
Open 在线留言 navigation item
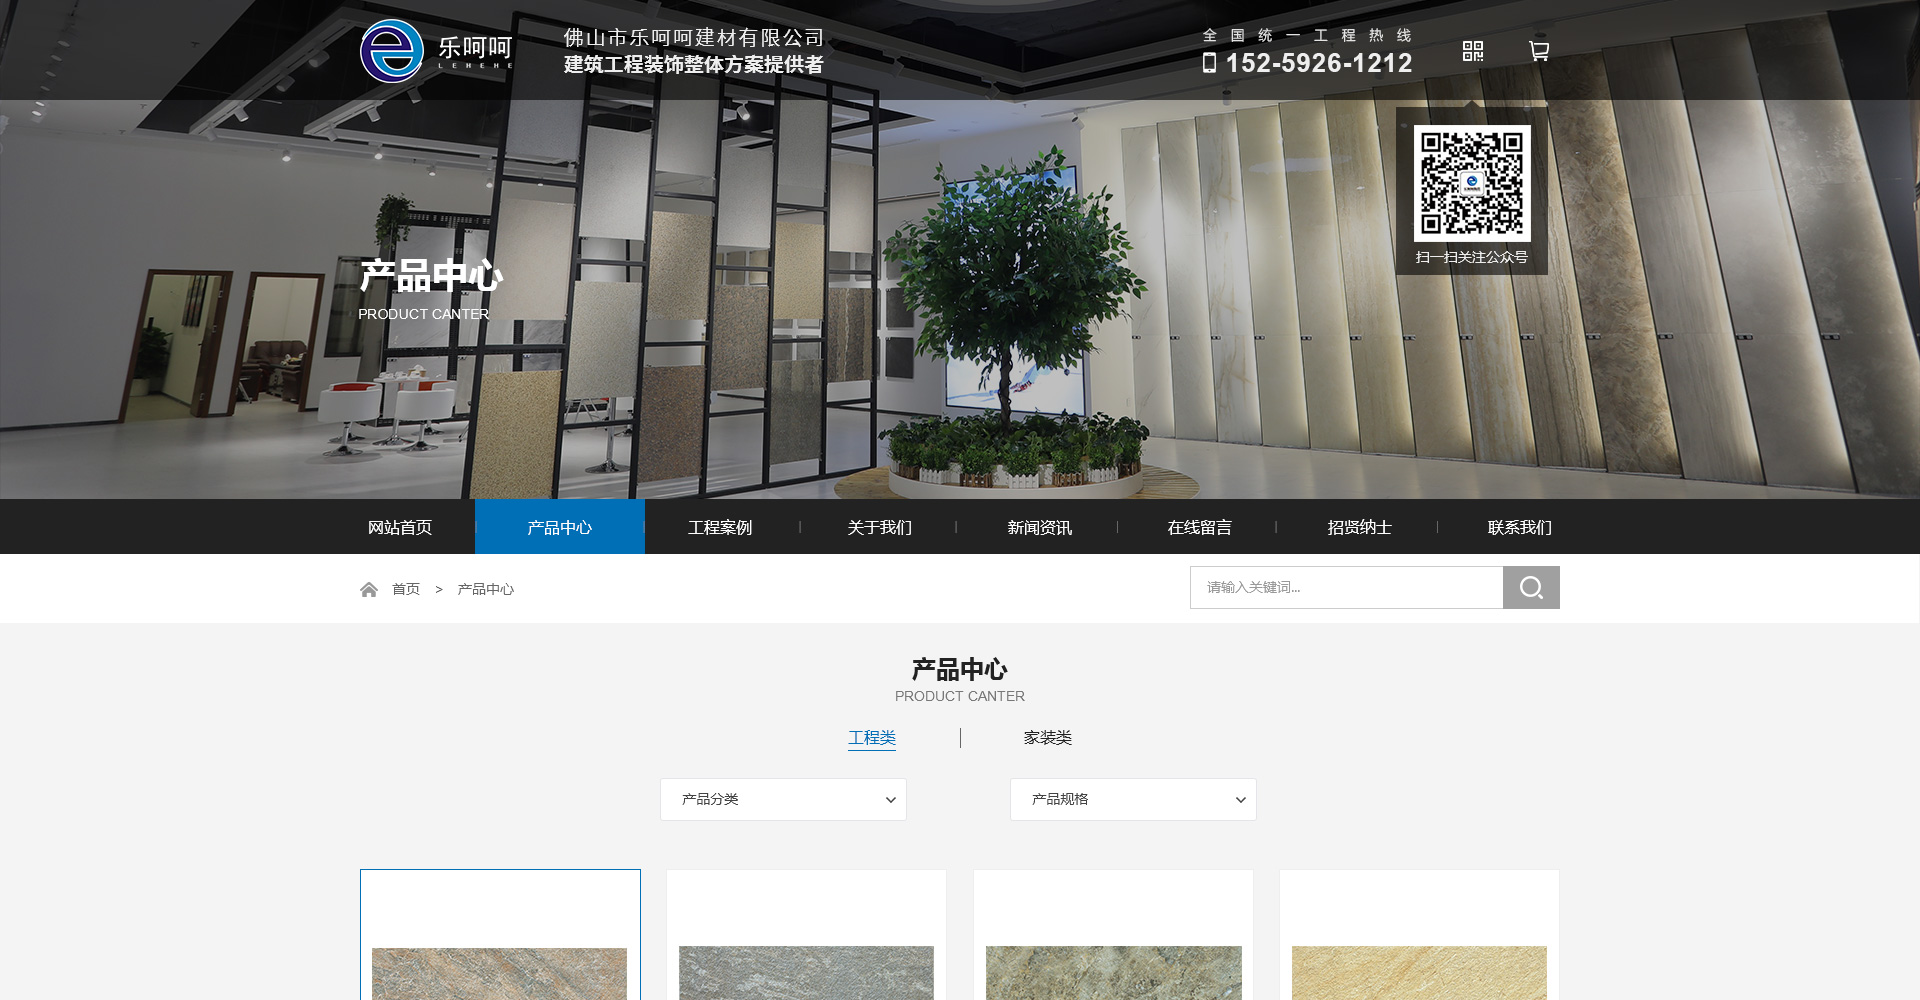click(1200, 527)
